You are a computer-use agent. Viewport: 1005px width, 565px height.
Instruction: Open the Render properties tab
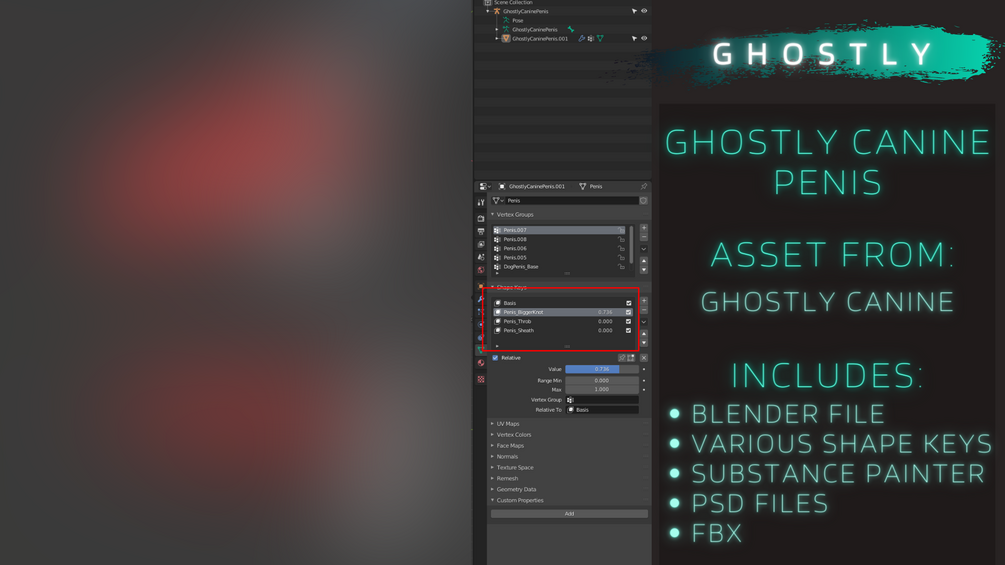(x=481, y=218)
